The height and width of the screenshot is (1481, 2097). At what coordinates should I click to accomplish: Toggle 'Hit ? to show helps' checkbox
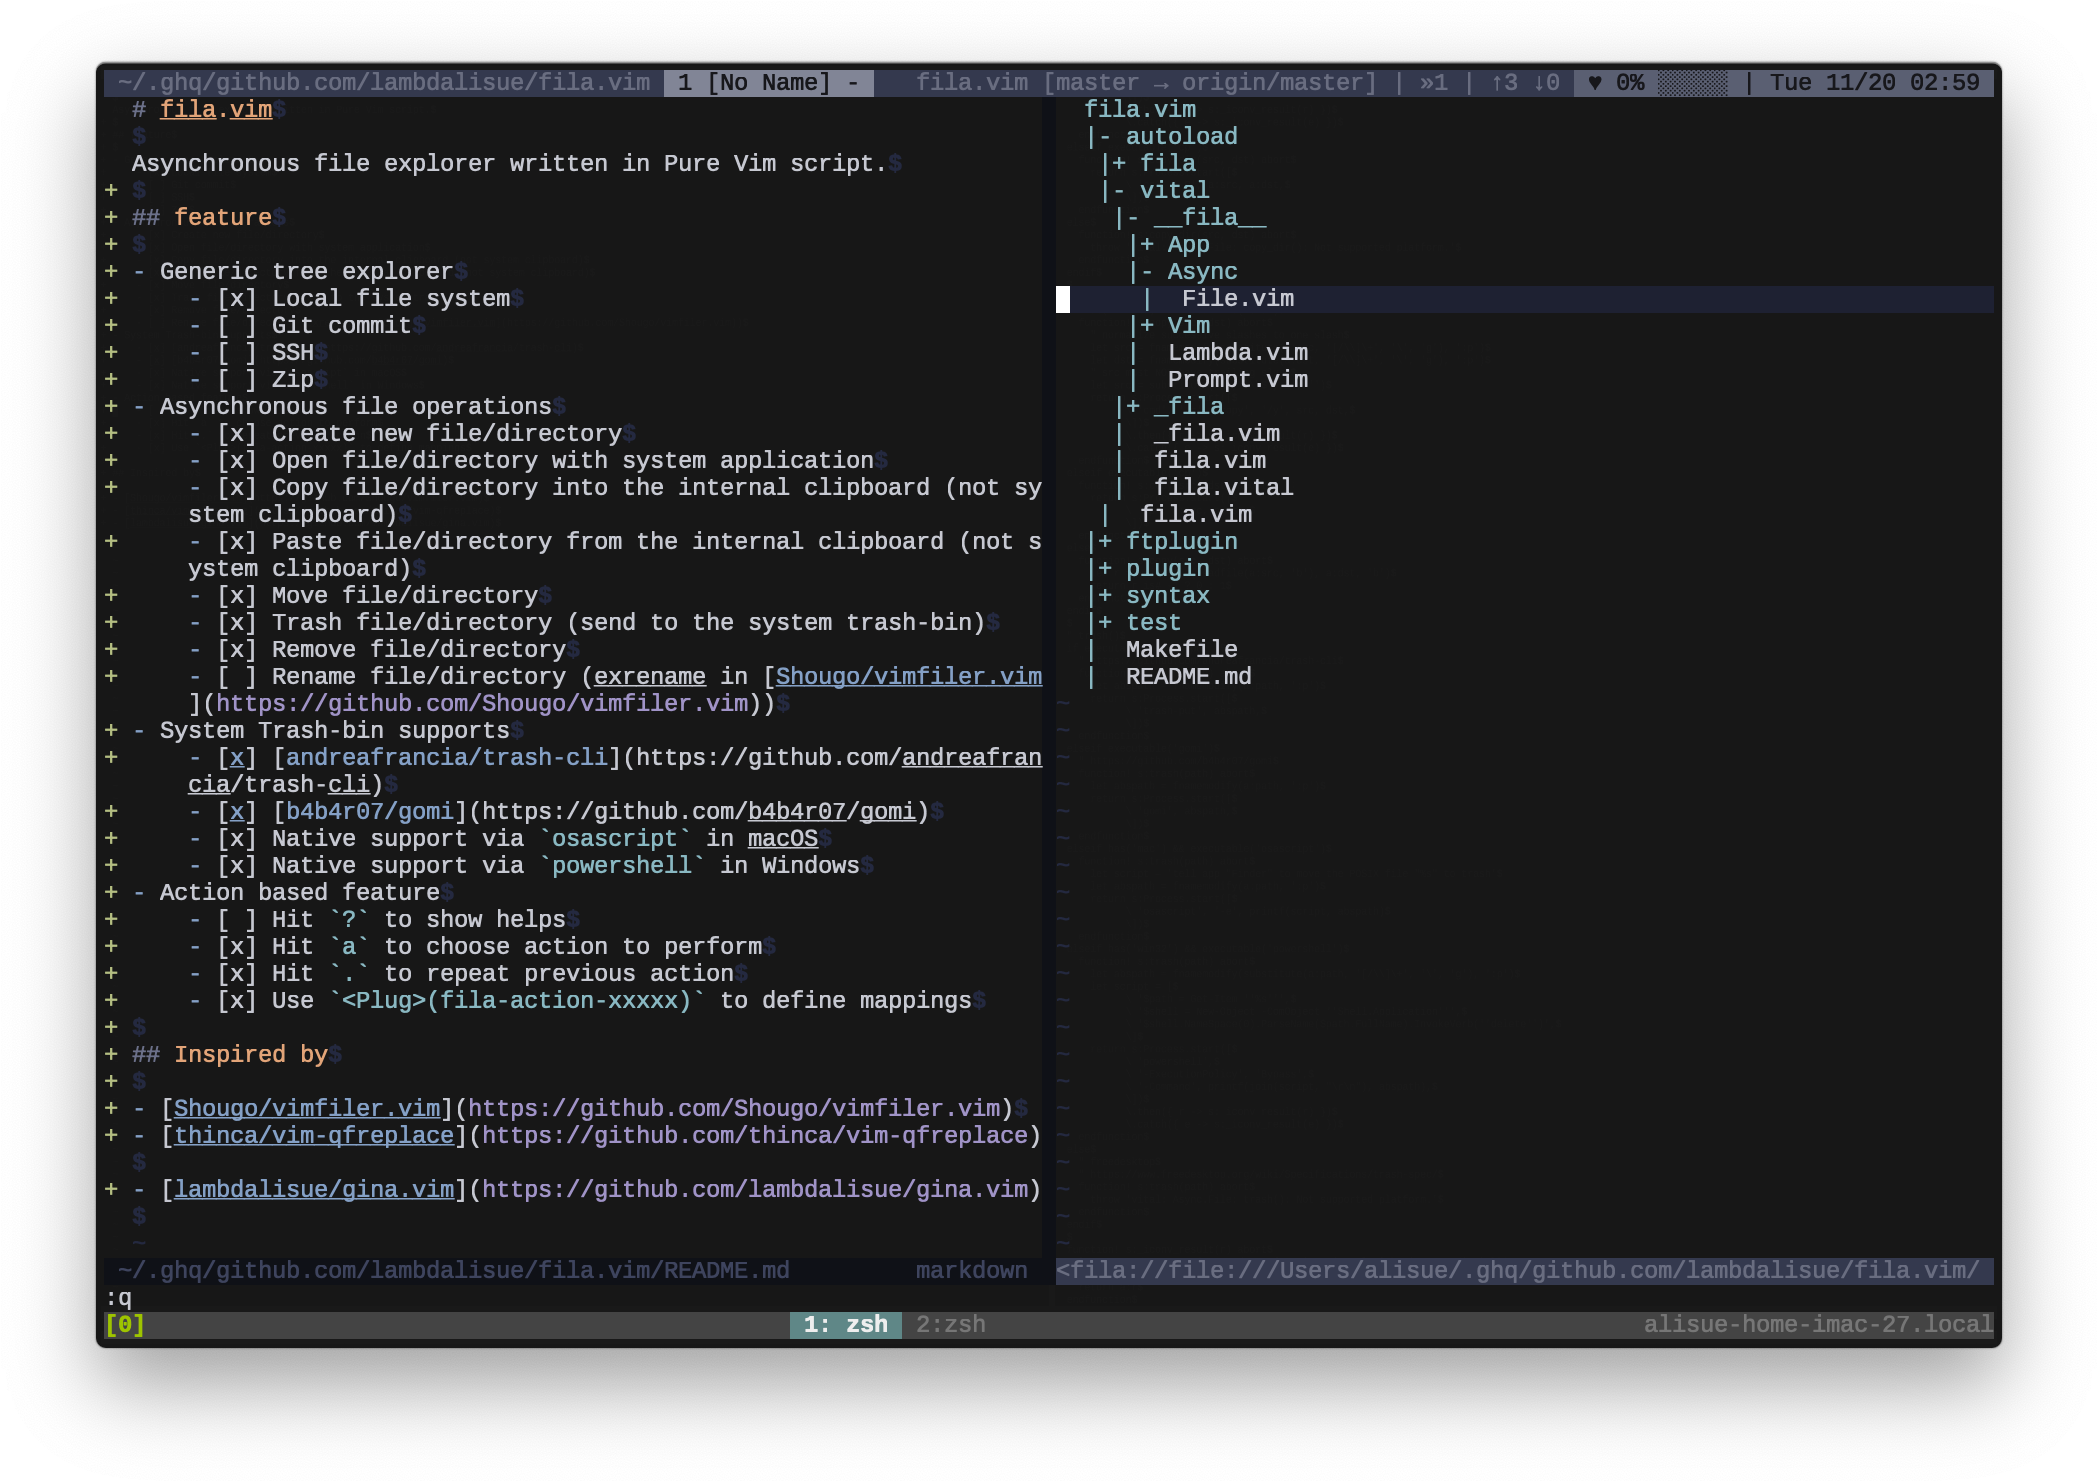(237, 919)
